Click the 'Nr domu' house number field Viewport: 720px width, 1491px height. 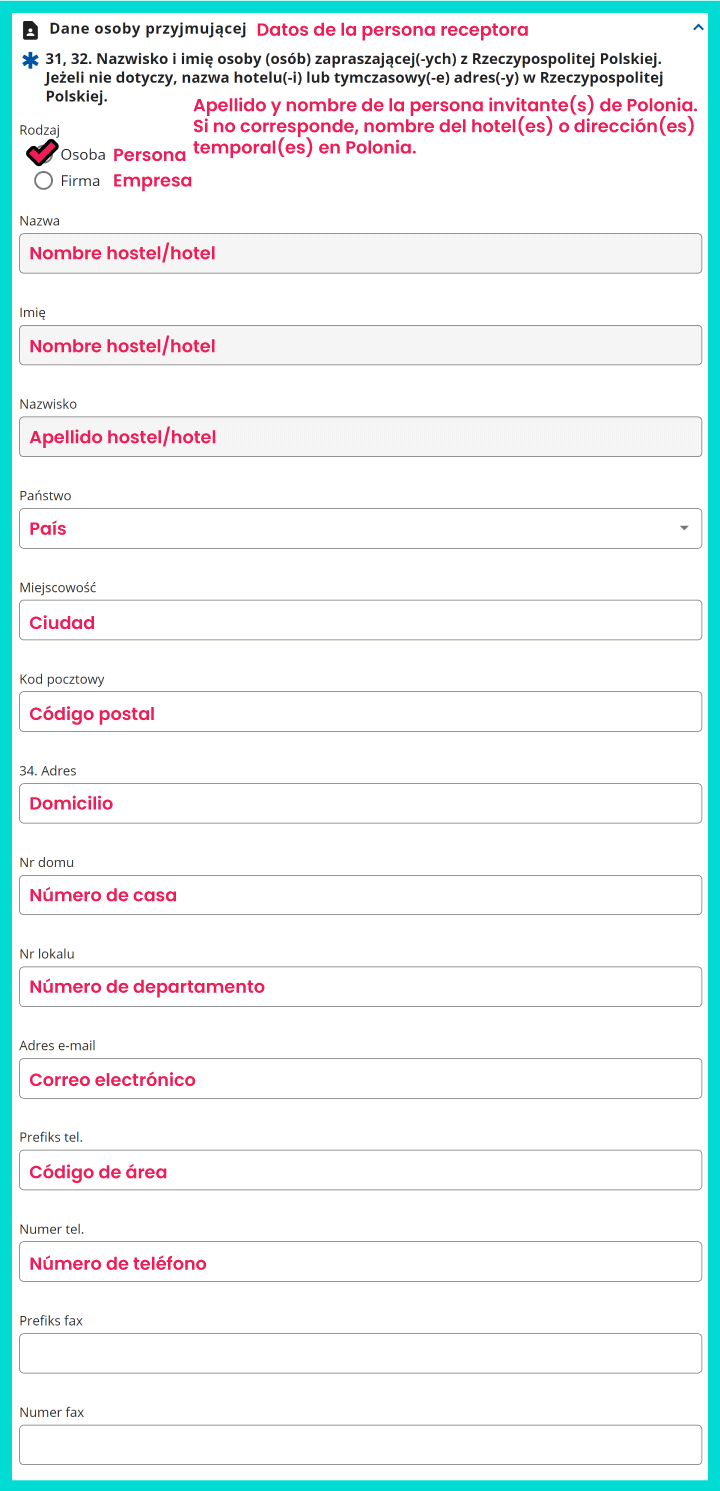(x=360, y=895)
